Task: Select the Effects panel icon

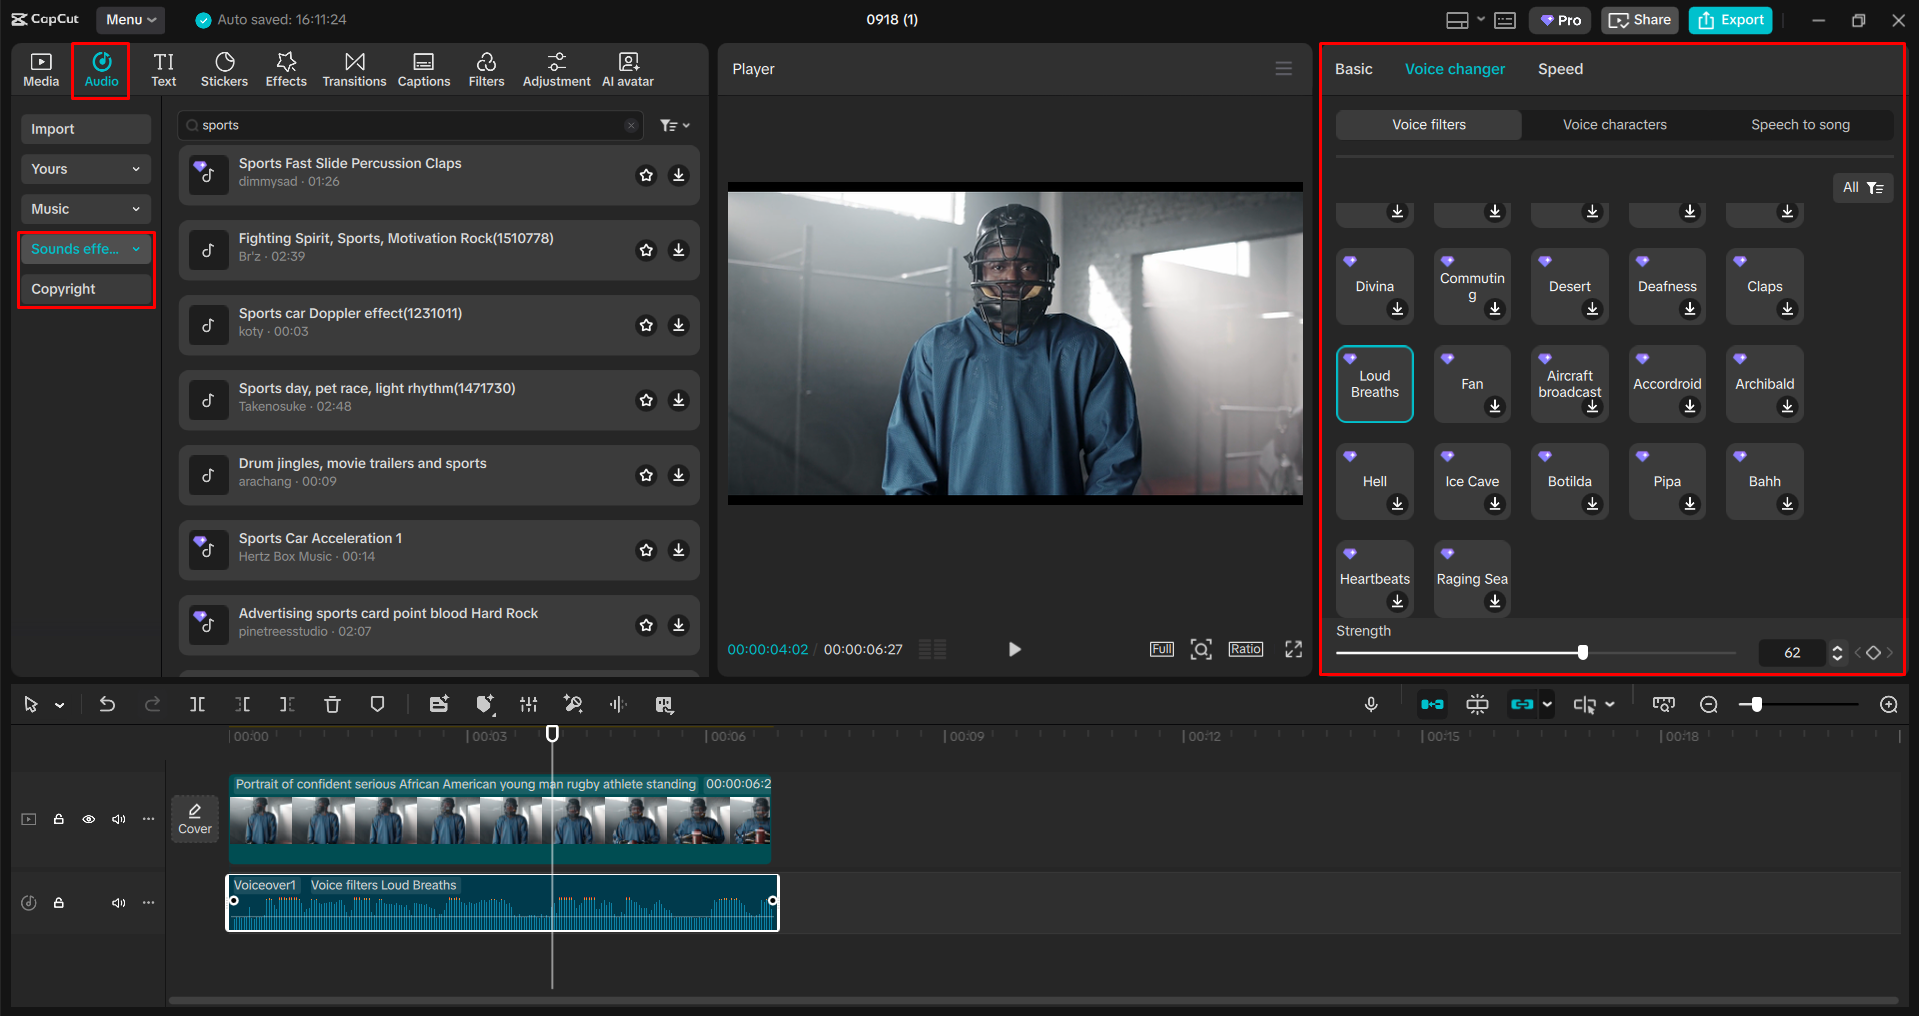Action: tap(286, 68)
